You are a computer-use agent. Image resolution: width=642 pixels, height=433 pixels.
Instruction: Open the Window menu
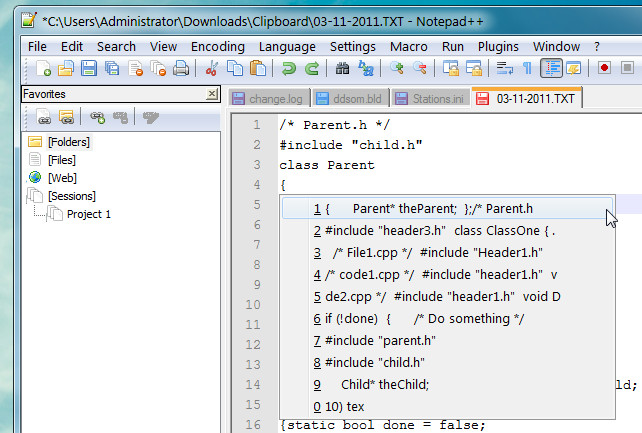click(556, 47)
